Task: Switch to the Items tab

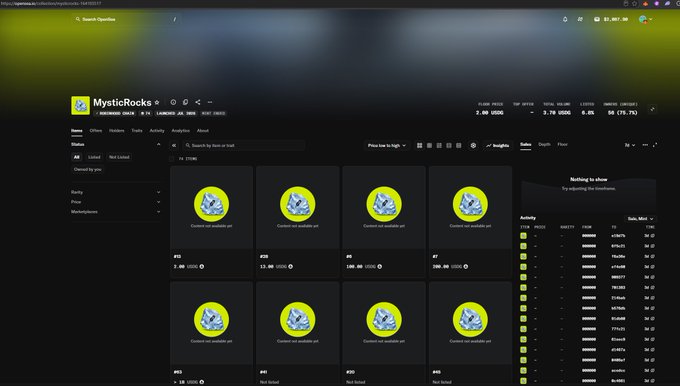Action: pos(77,131)
